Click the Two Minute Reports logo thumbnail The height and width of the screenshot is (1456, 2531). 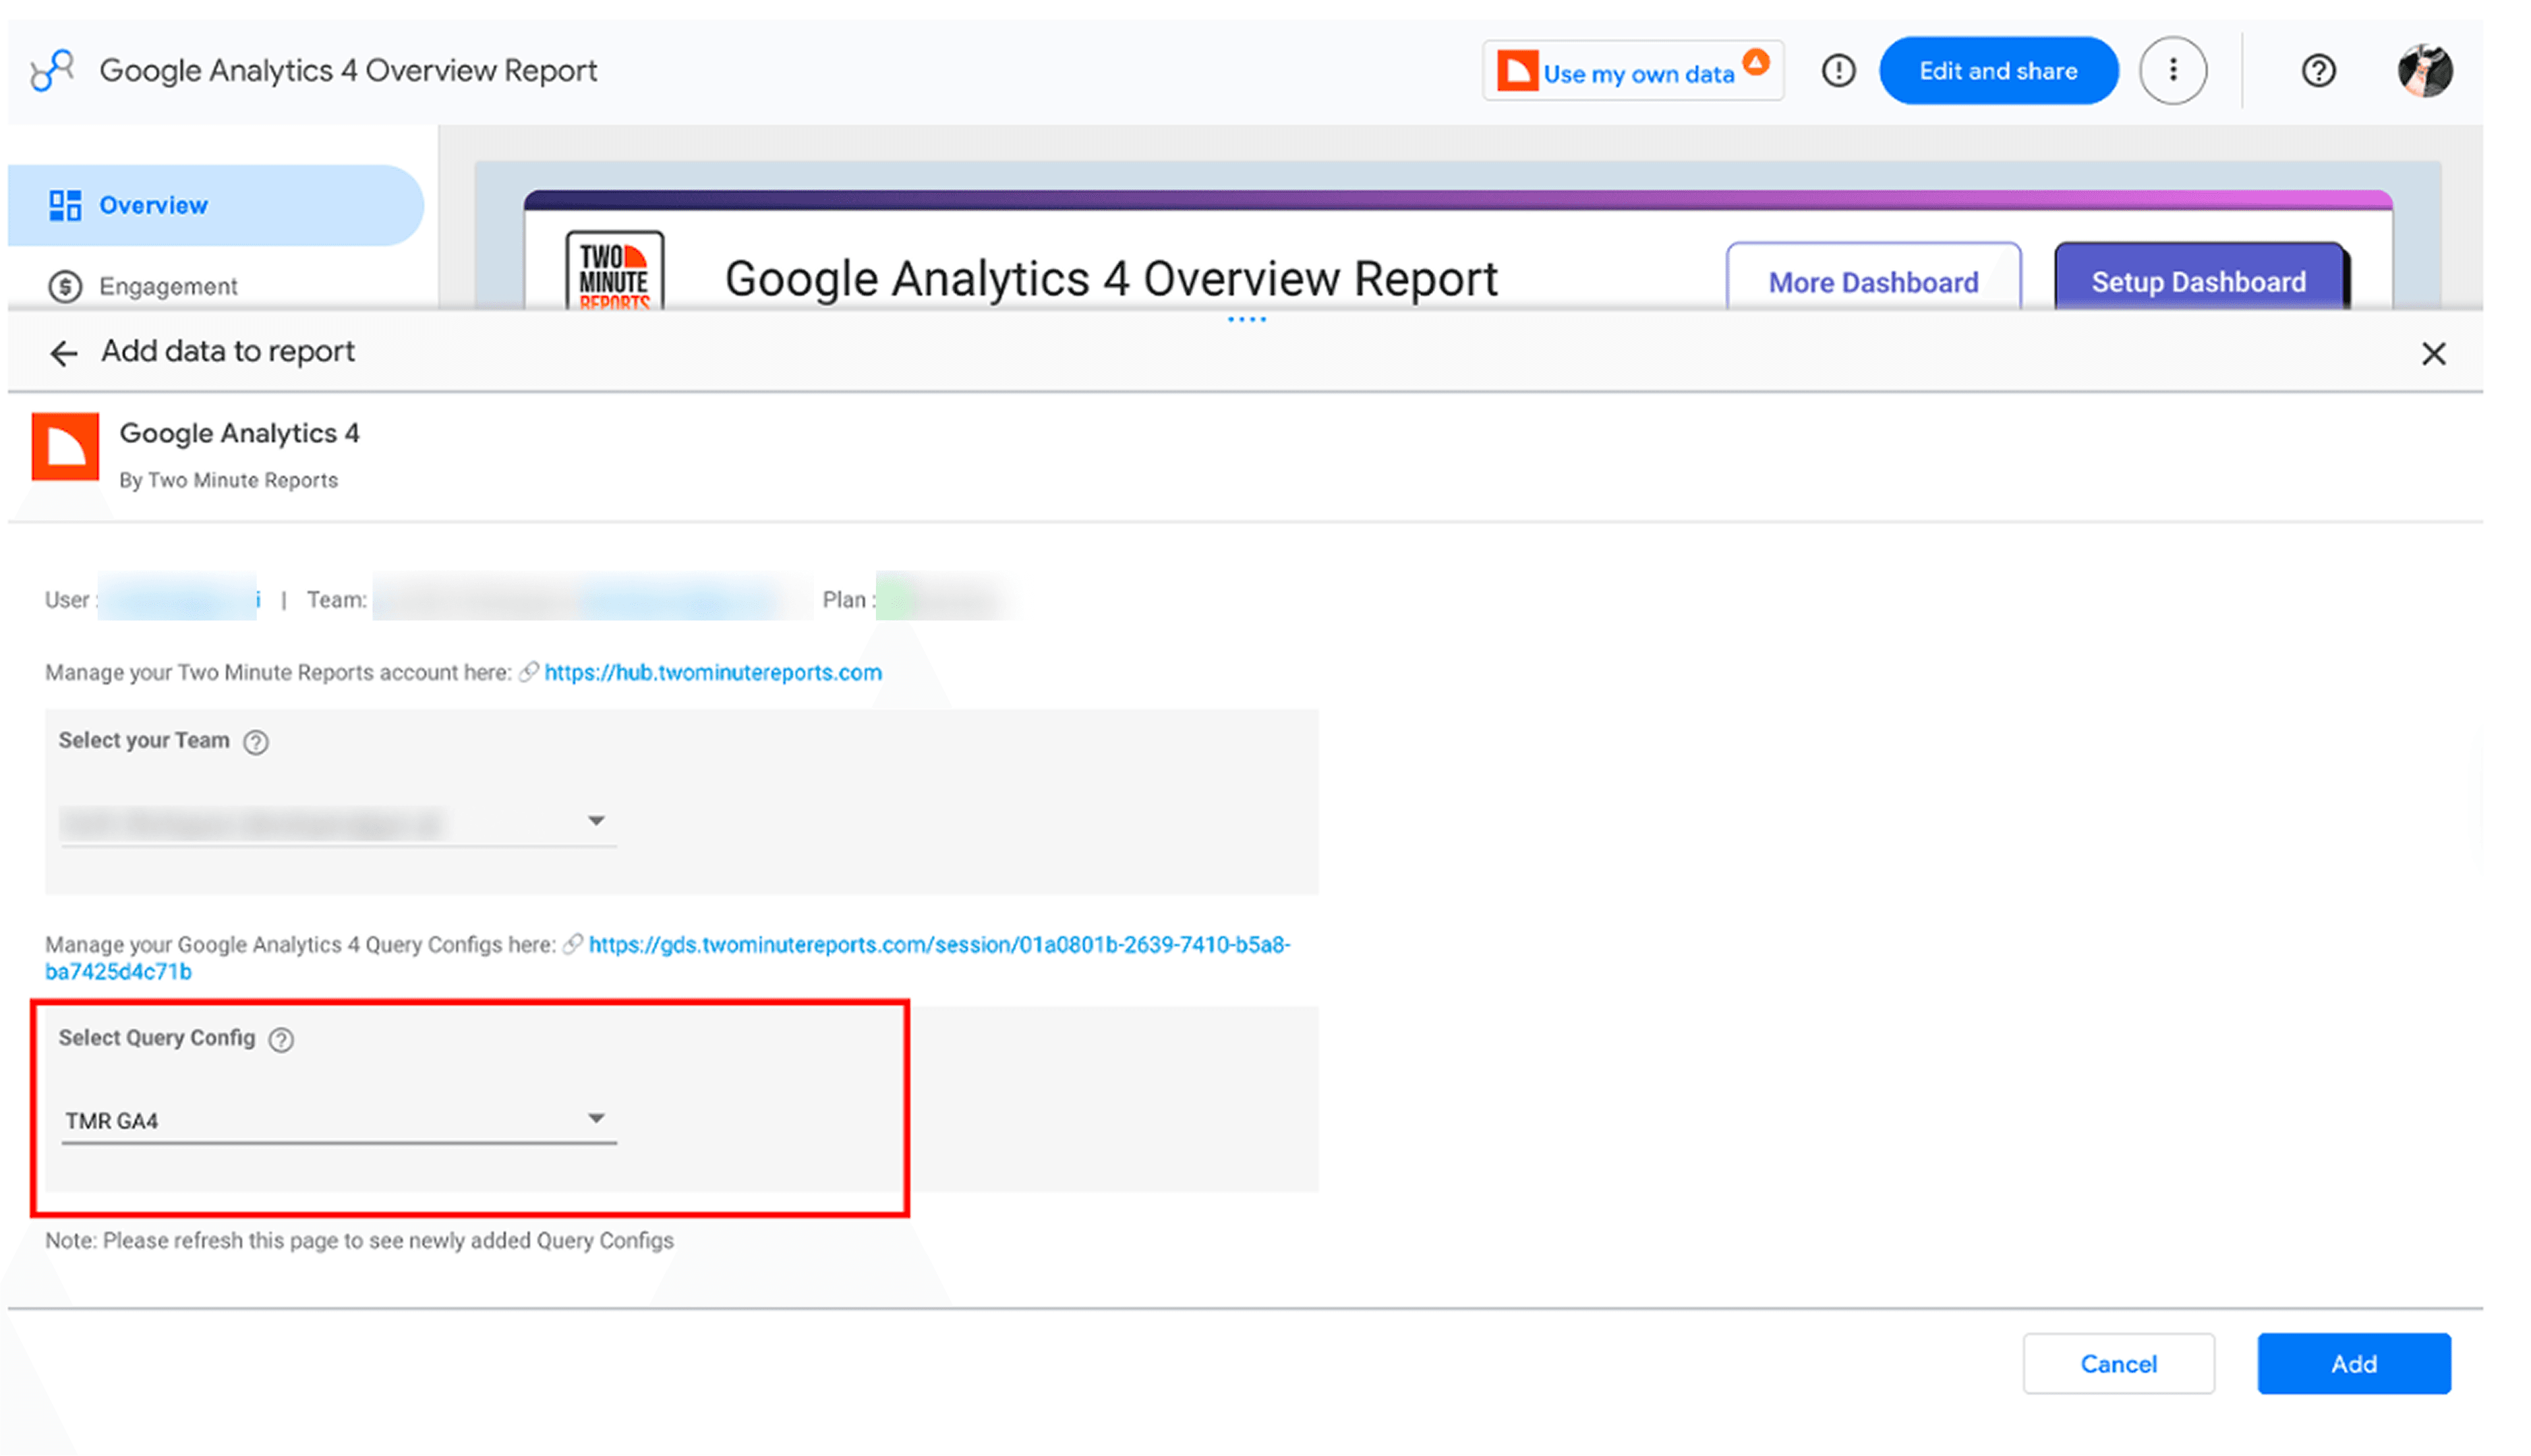coord(614,271)
